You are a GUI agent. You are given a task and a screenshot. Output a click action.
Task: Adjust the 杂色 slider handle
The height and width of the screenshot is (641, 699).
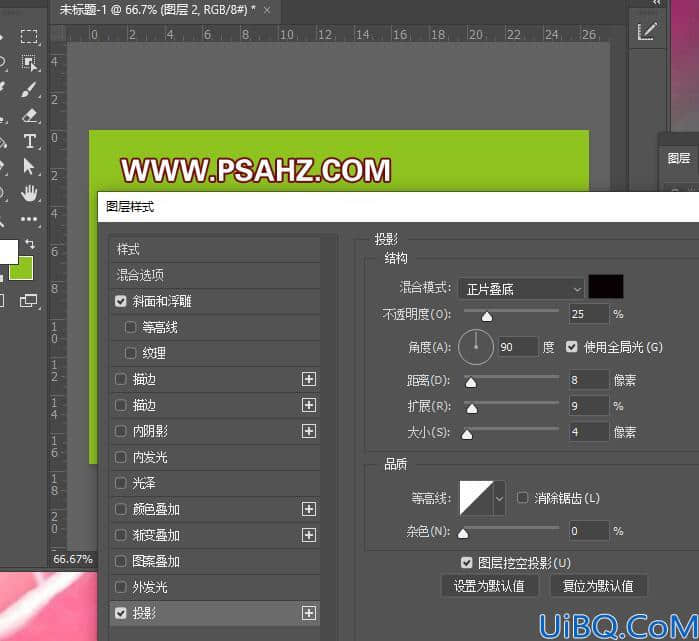(x=463, y=534)
